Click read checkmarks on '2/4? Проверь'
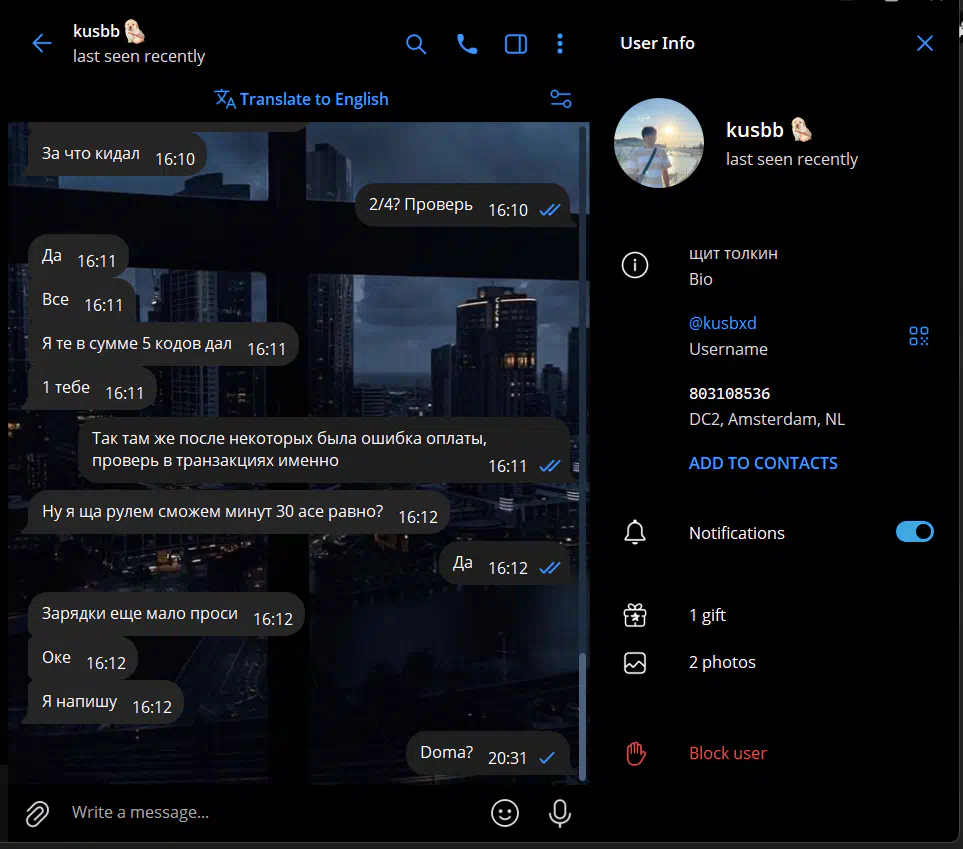 point(550,210)
